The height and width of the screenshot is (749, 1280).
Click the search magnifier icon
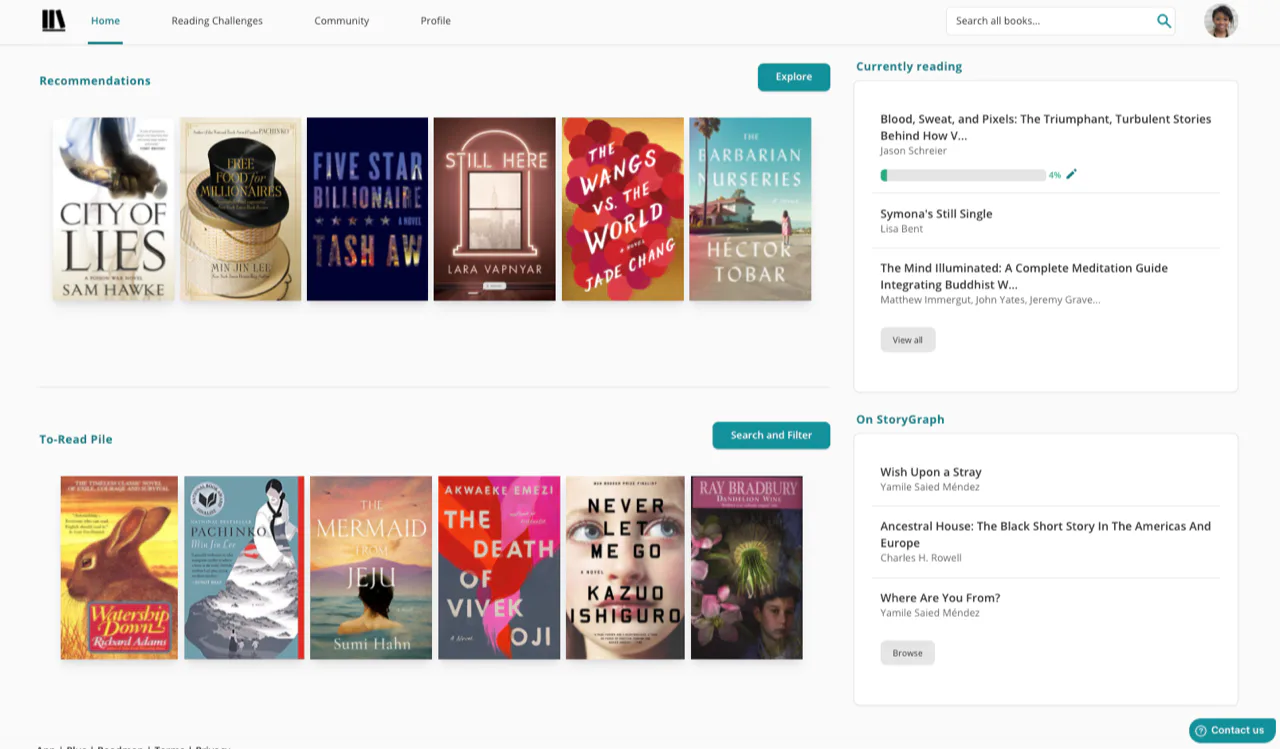[x=1164, y=21]
